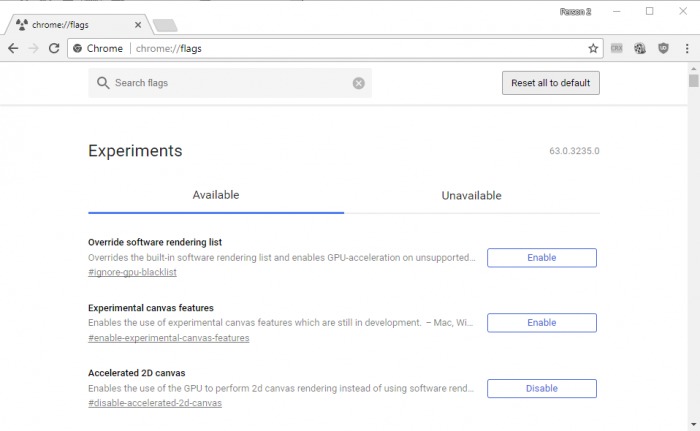Click the scrollbar down arrow
Image resolution: width=700 pixels, height=431 pixels.
coord(693,424)
